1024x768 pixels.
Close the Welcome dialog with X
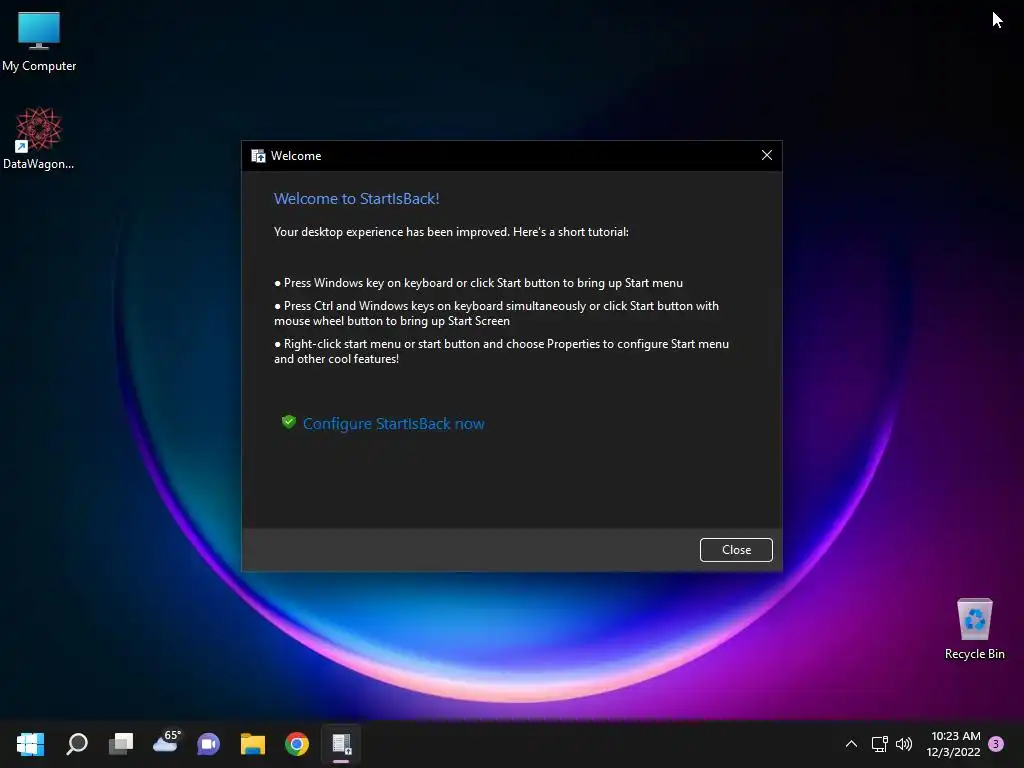click(x=767, y=155)
